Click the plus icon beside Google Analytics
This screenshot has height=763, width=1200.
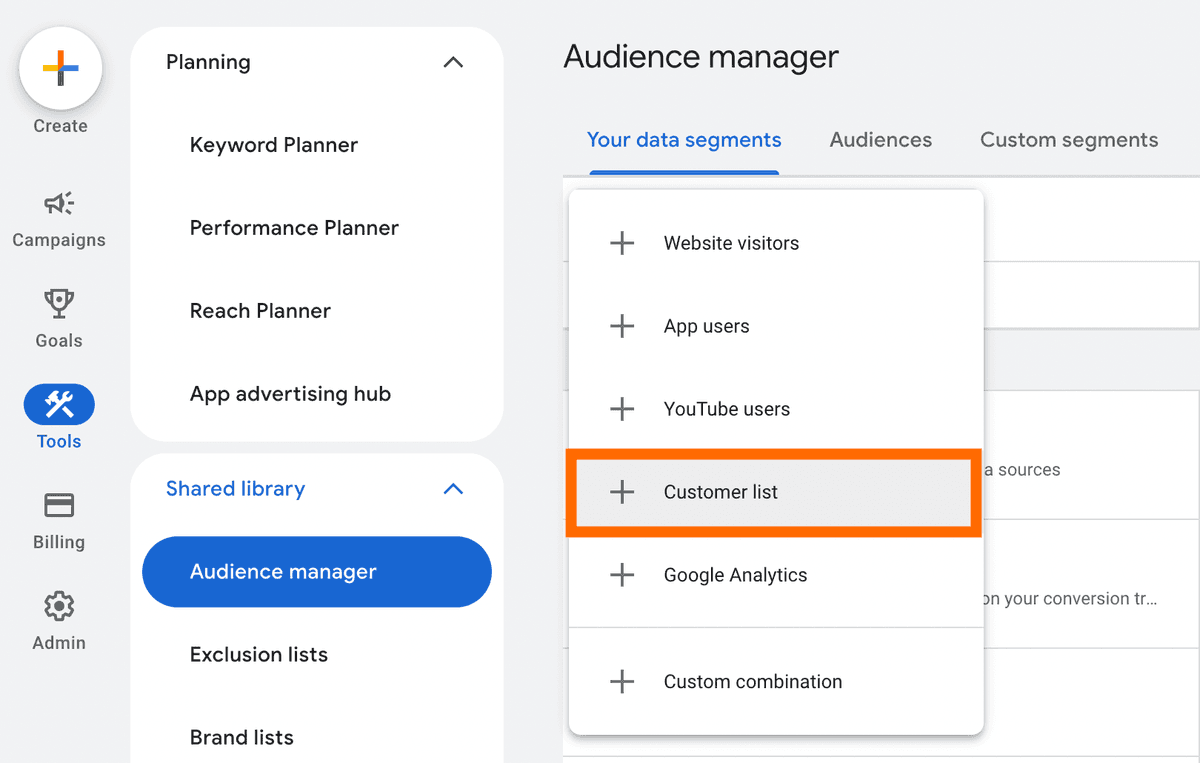point(622,575)
